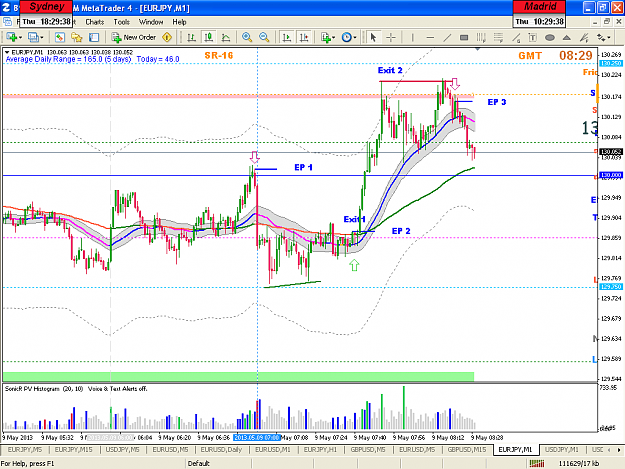Click the 2013.05.09 07:00 time label
This screenshot has height=469, width=625.
tap(257, 438)
